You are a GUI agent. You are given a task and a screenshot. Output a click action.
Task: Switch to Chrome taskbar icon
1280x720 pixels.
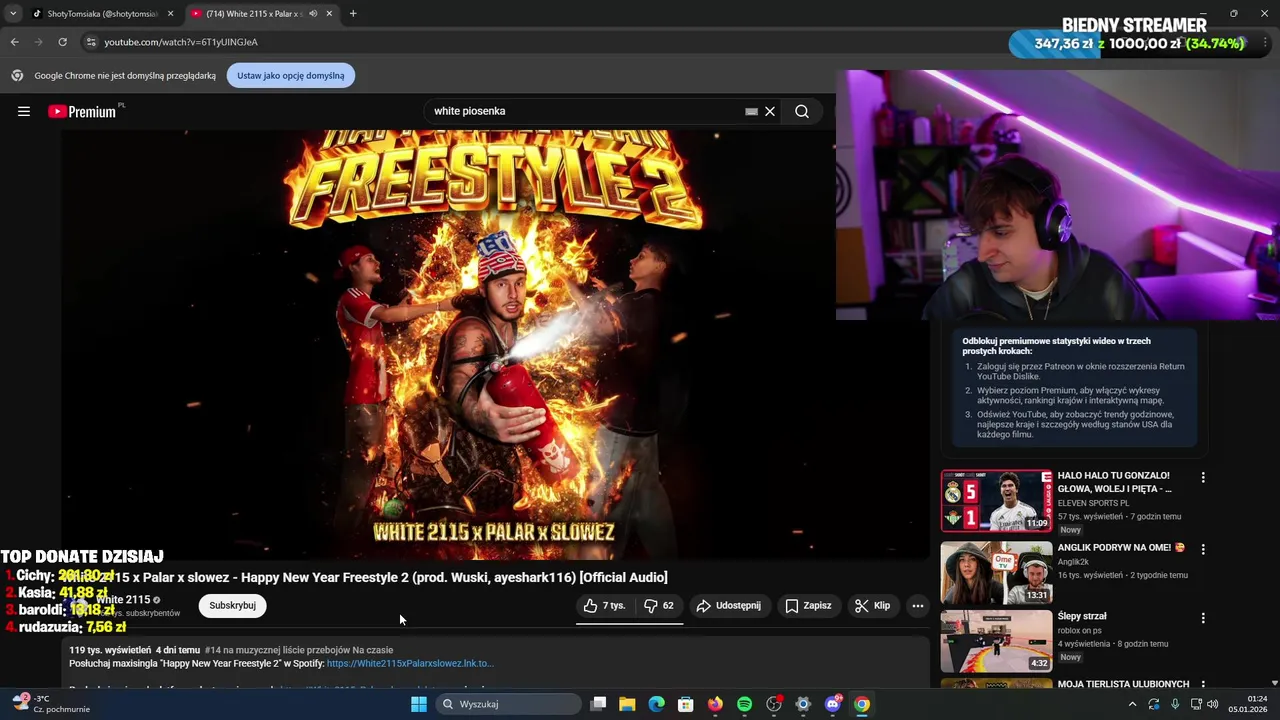tap(862, 704)
